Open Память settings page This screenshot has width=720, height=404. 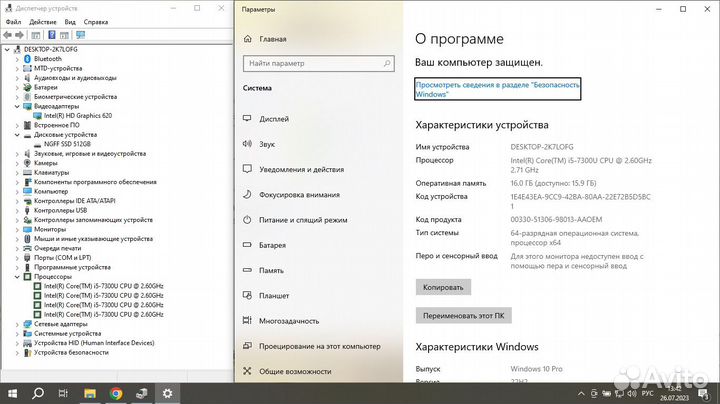pyautogui.click(x=271, y=270)
